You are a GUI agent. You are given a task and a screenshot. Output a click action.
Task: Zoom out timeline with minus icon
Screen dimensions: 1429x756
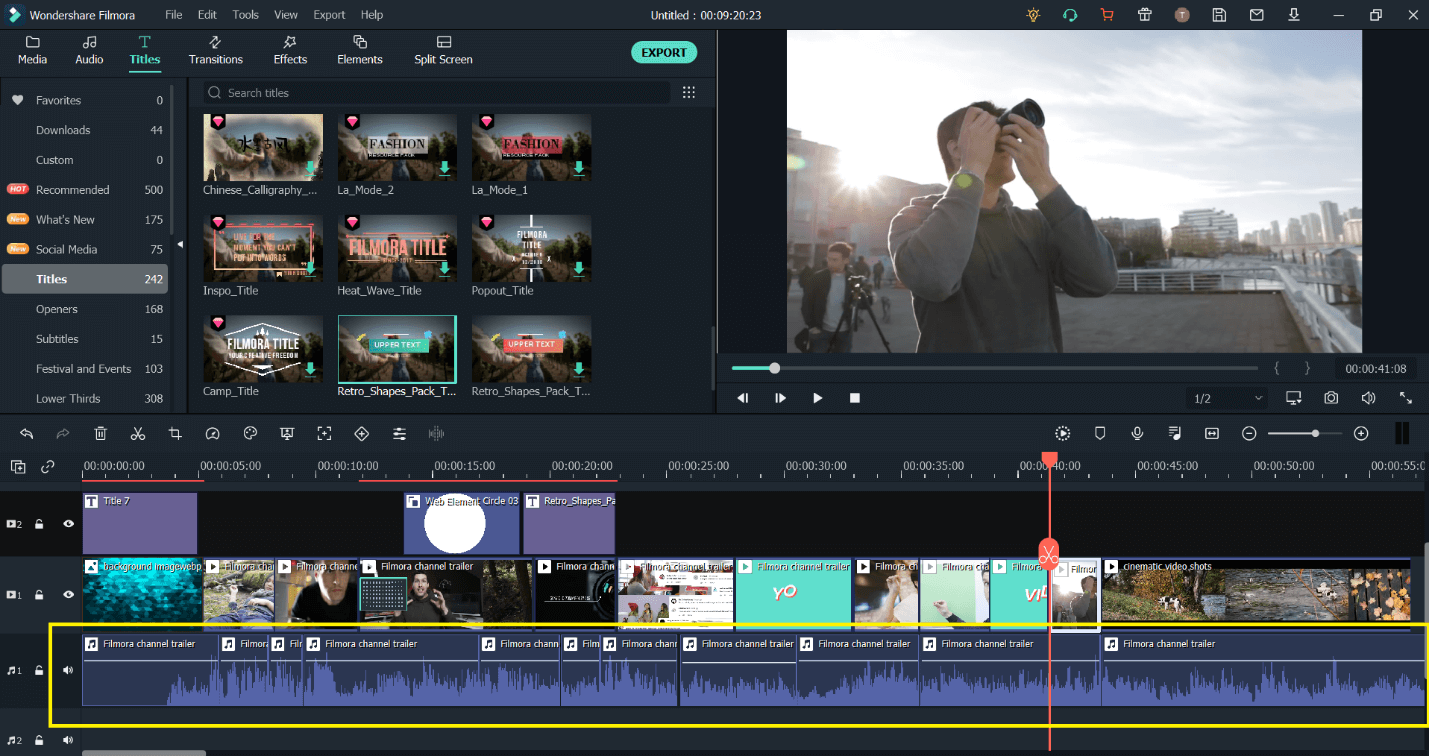pos(1249,433)
